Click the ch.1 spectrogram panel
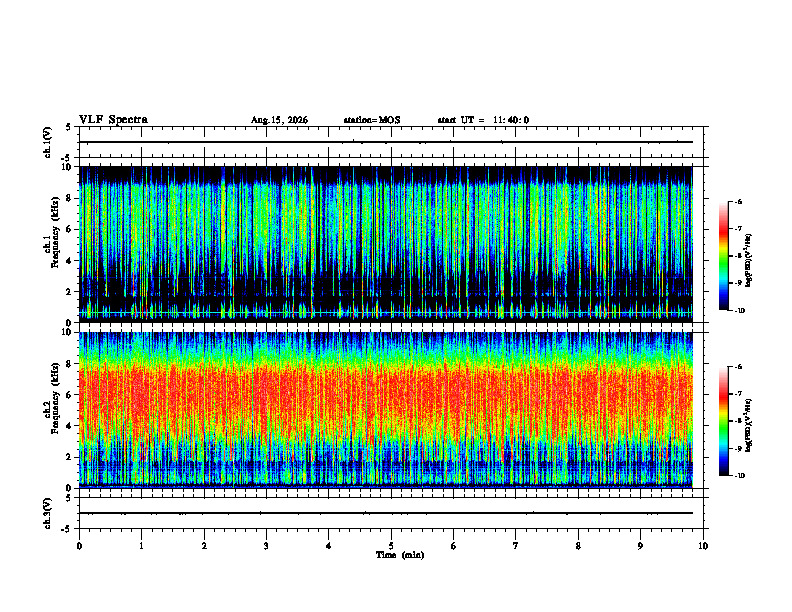Image resolution: width=792 pixels, height=612 pixels. (x=386, y=244)
